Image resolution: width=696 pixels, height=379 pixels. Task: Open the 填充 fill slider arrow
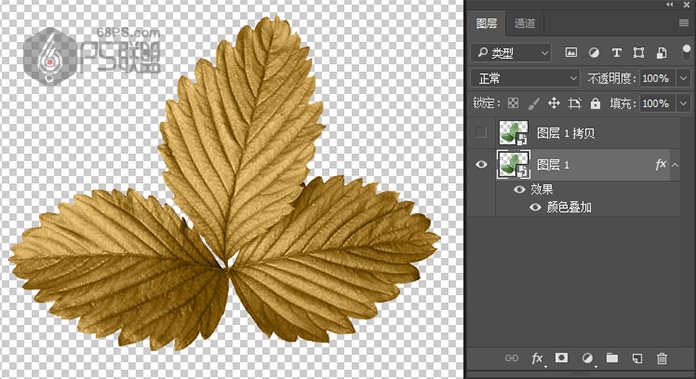[683, 104]
